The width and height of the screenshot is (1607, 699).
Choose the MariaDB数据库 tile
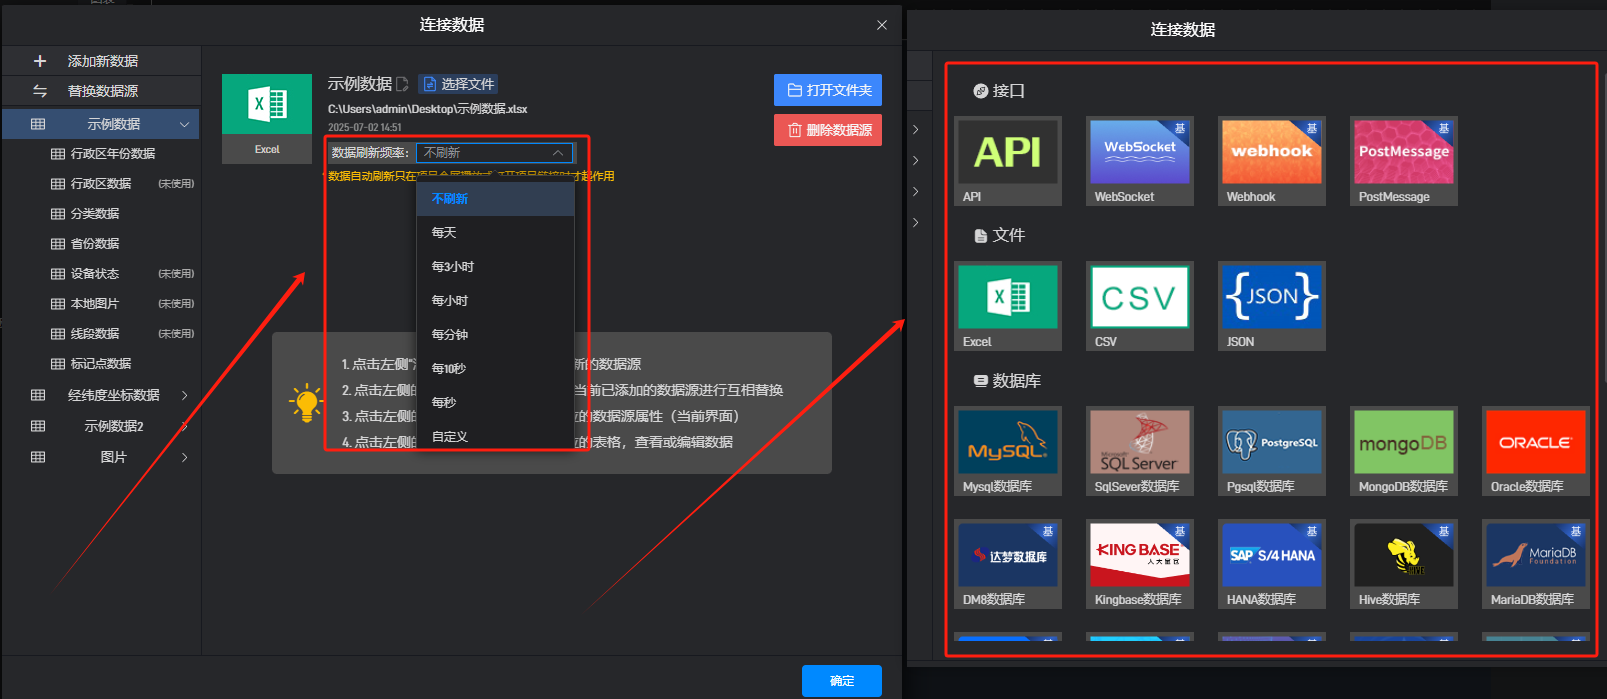pyautogui.click(x=1536, y=564)
